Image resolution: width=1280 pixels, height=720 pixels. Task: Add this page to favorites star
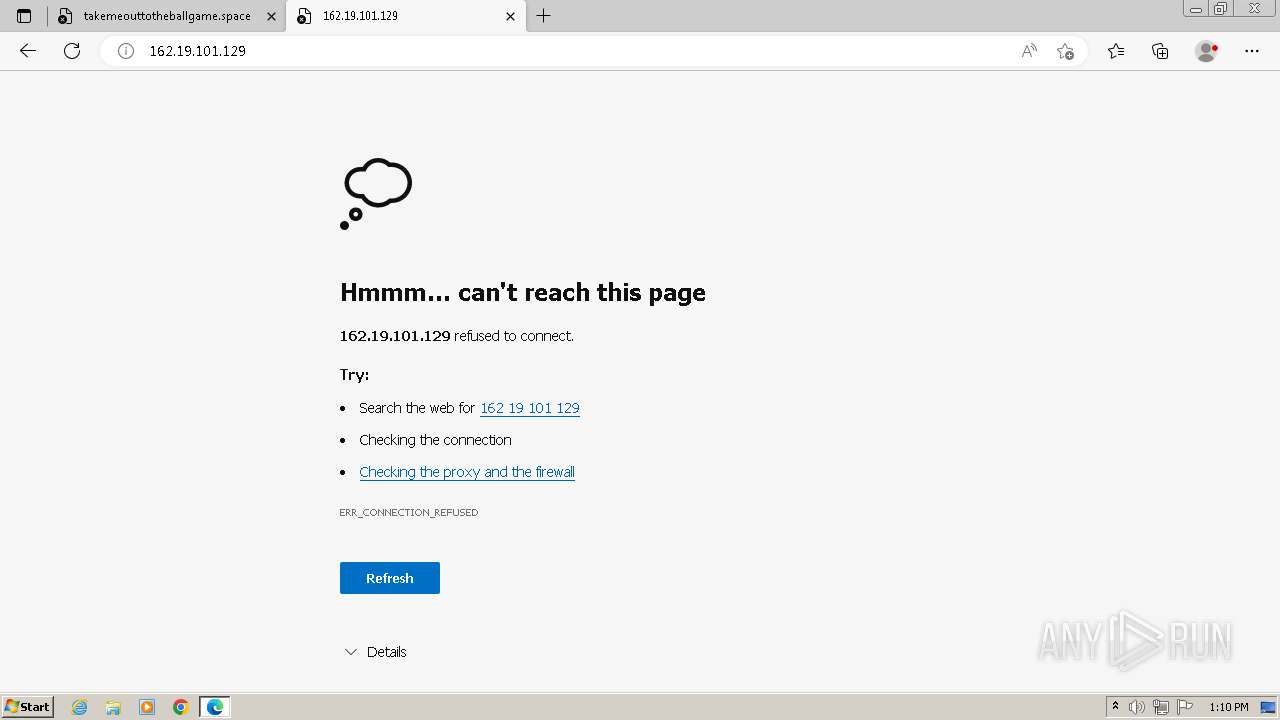coord(1065,51)
